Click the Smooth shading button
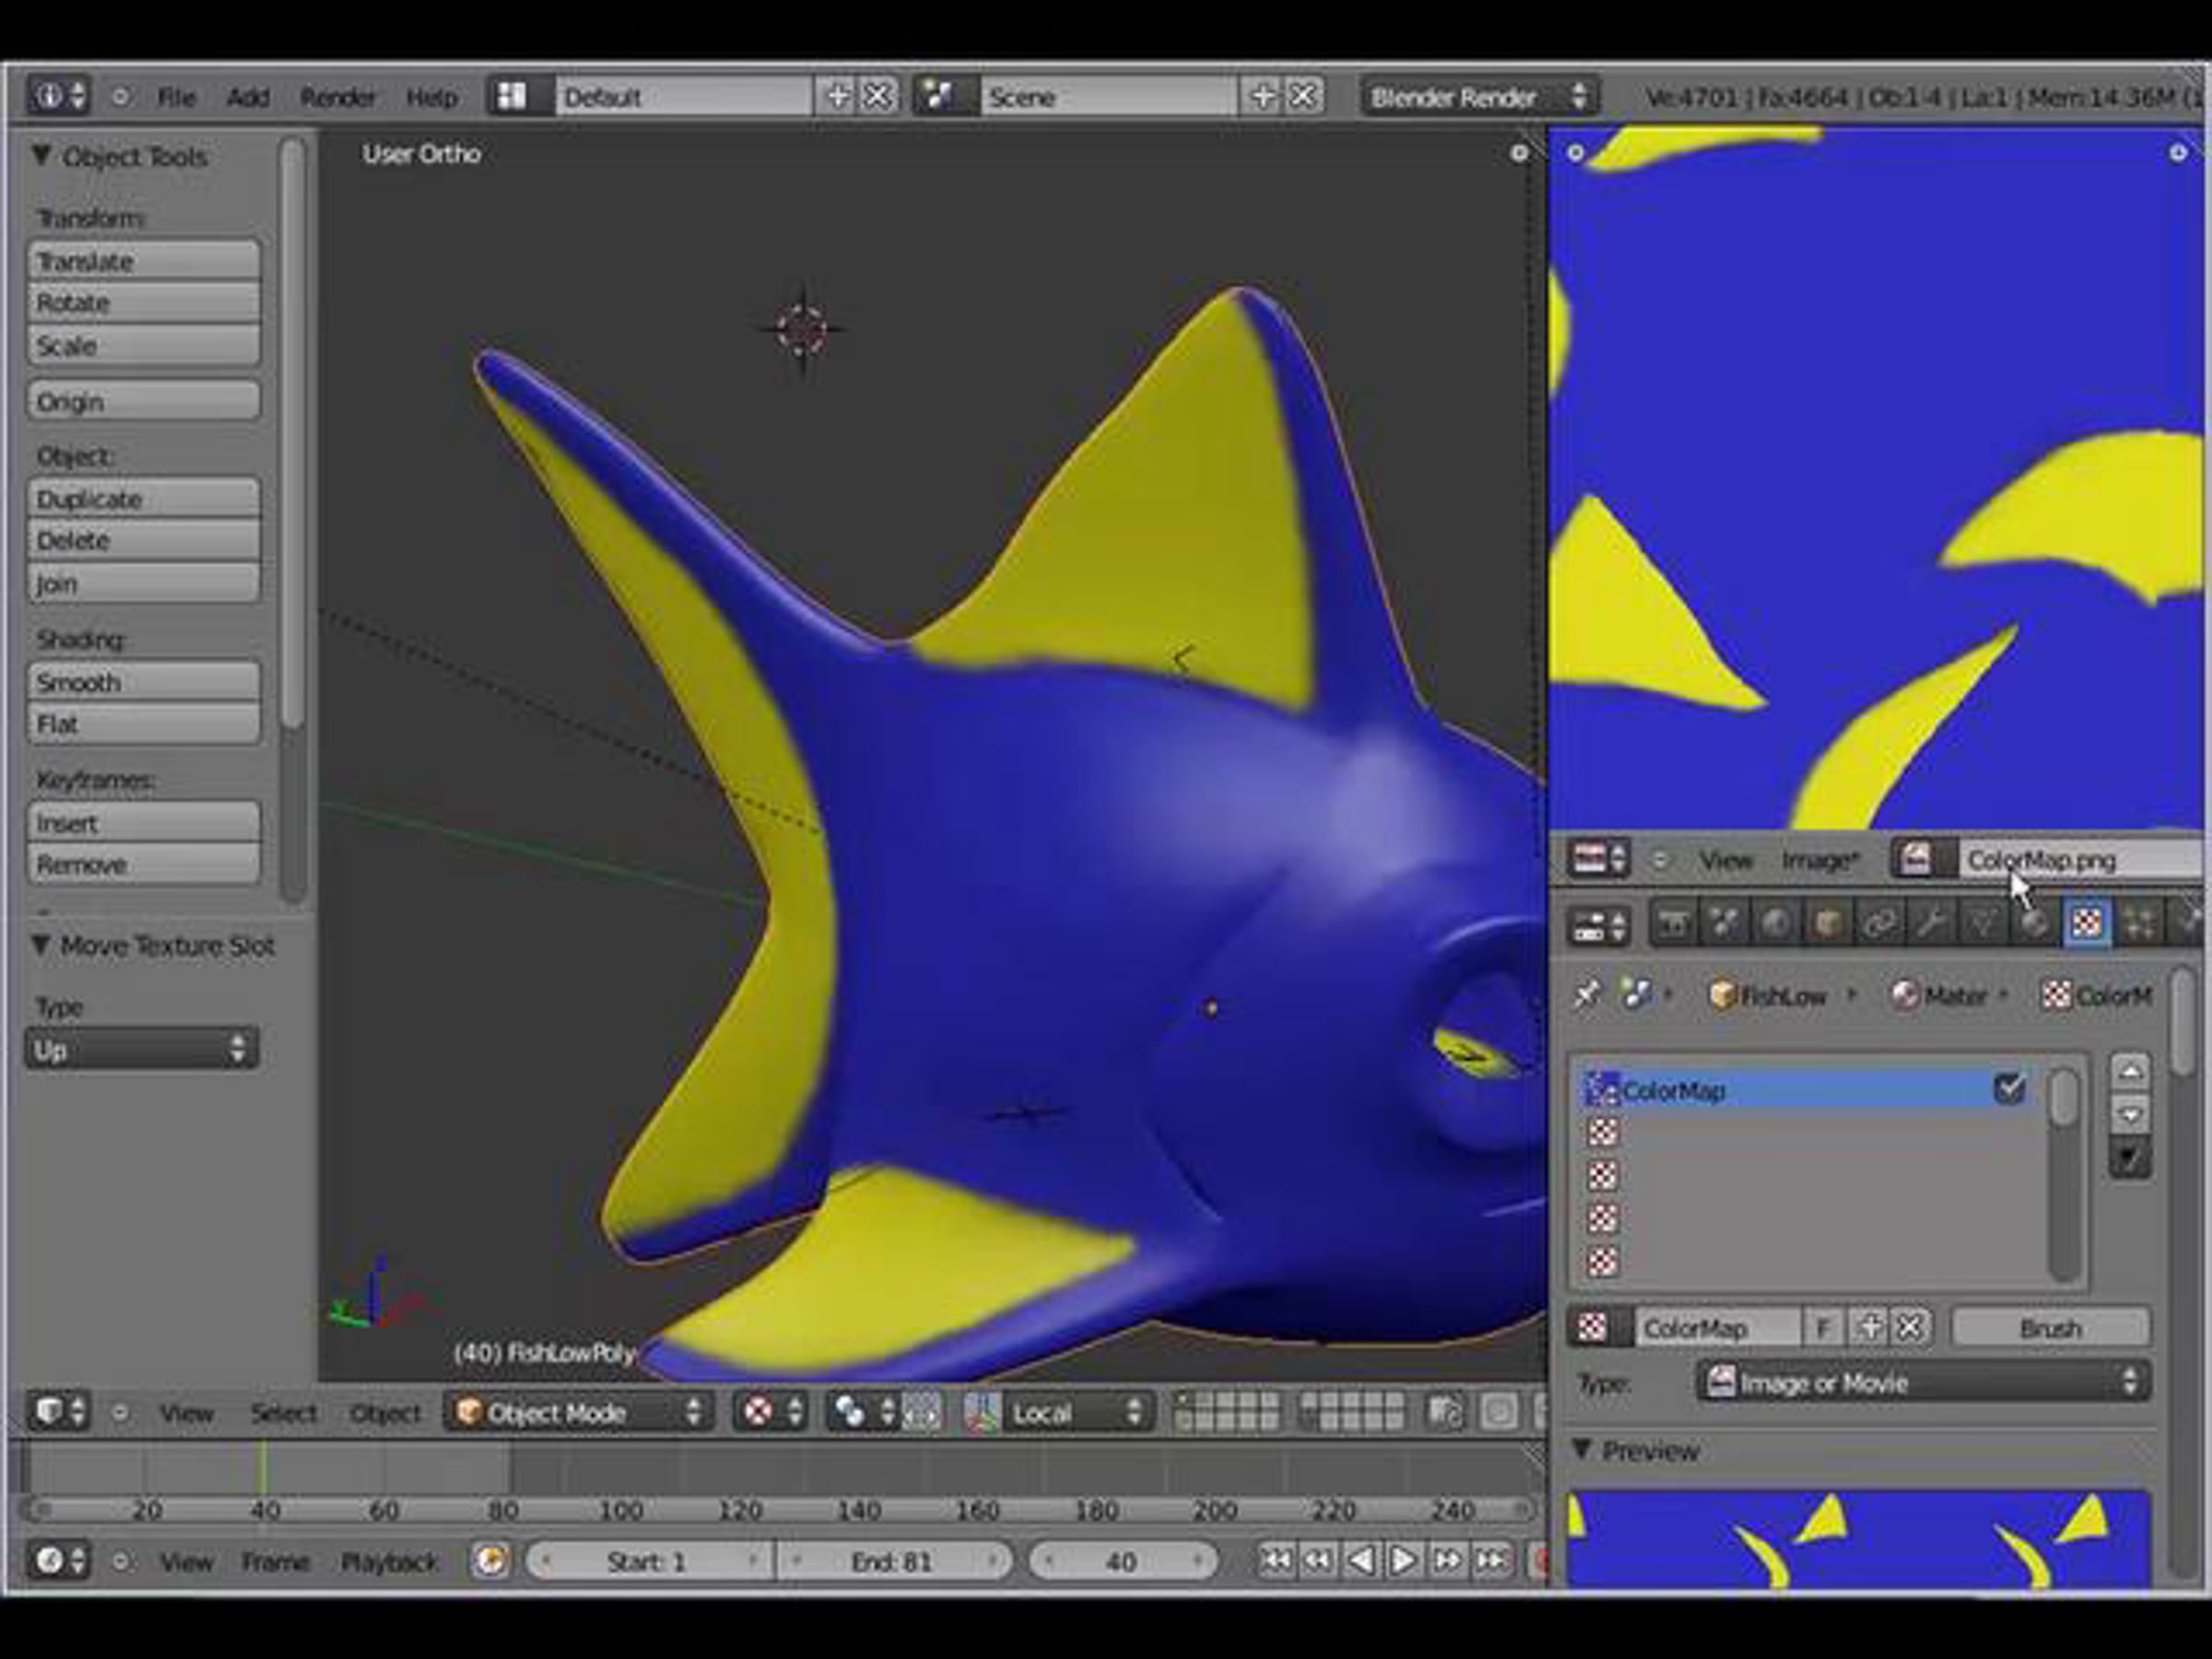 [x=144, y=682]
